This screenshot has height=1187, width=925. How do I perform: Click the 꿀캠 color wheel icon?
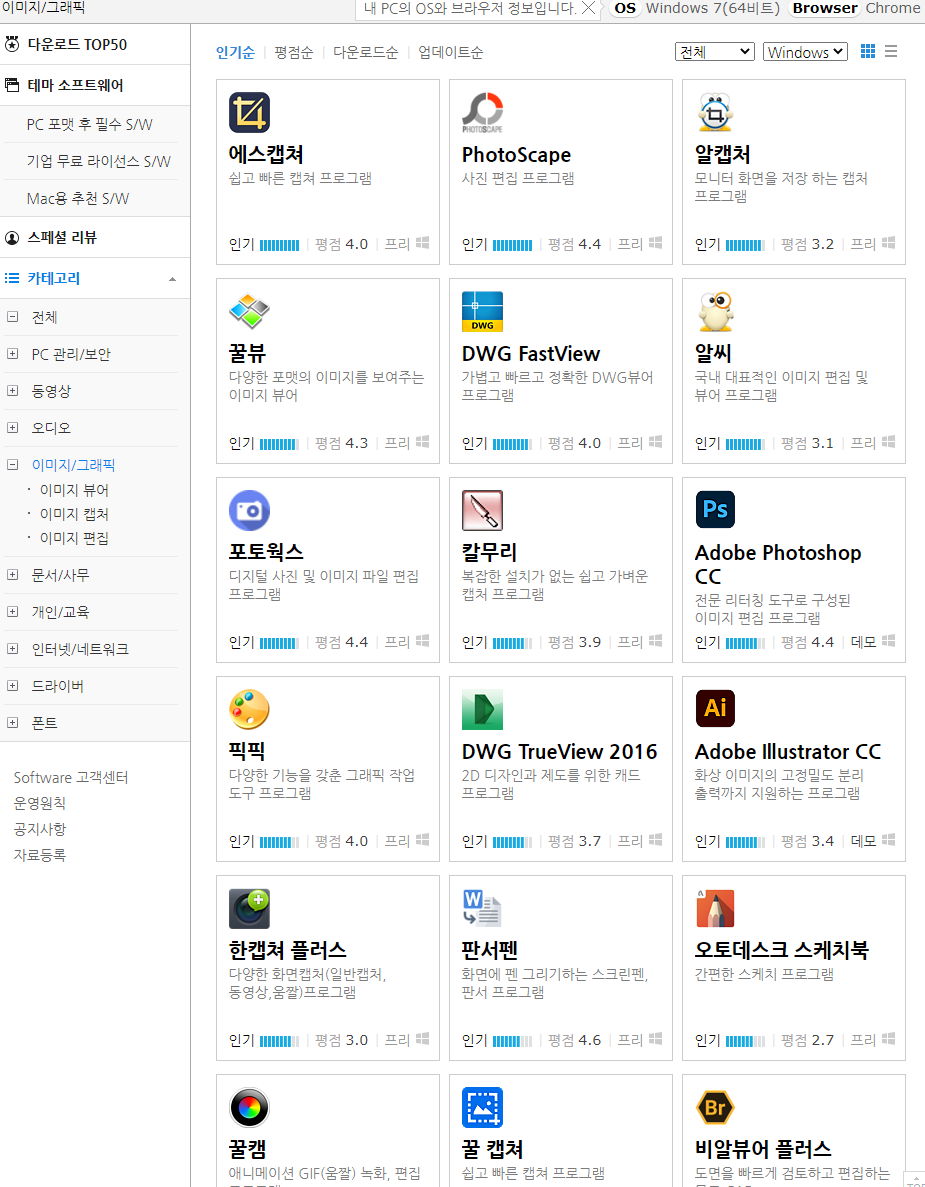249,1108
